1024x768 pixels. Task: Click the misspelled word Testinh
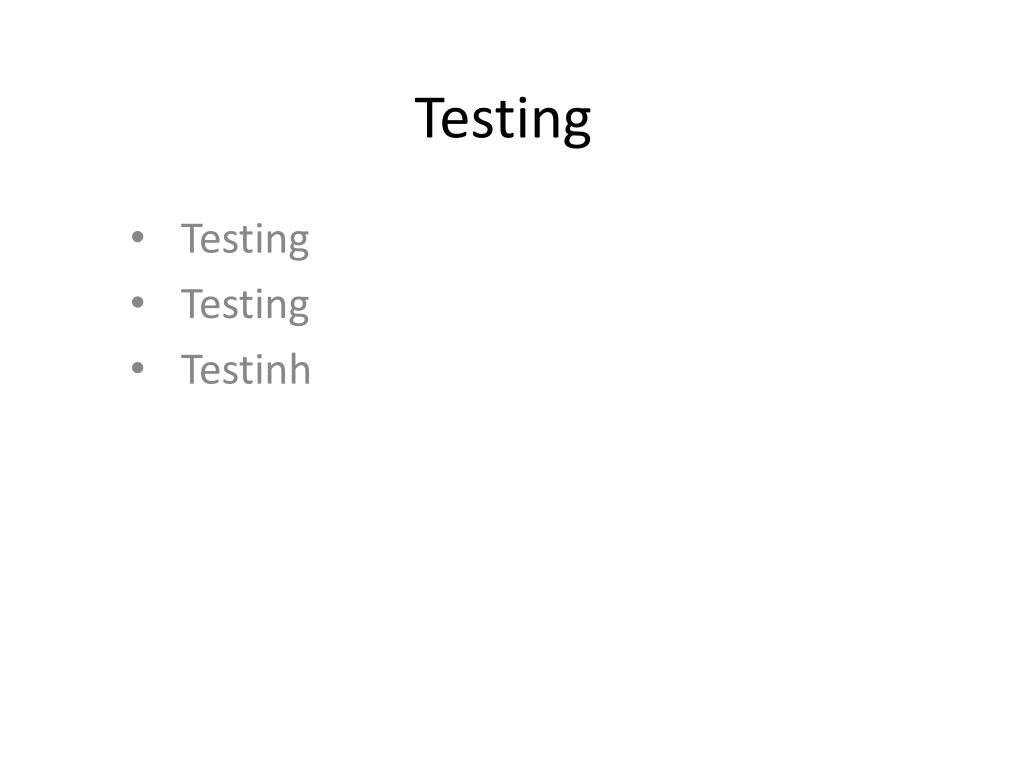pyautogui.click(x=246, y=369)
